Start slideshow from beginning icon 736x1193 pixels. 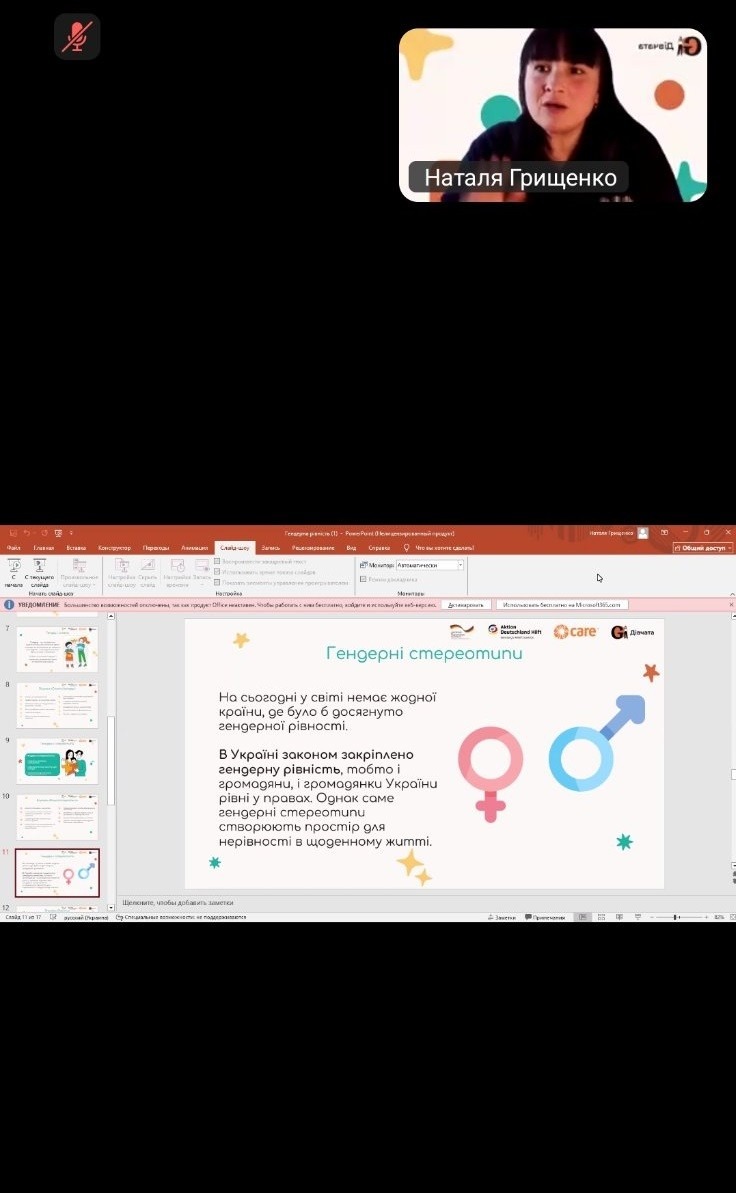(x=14, y=568)
